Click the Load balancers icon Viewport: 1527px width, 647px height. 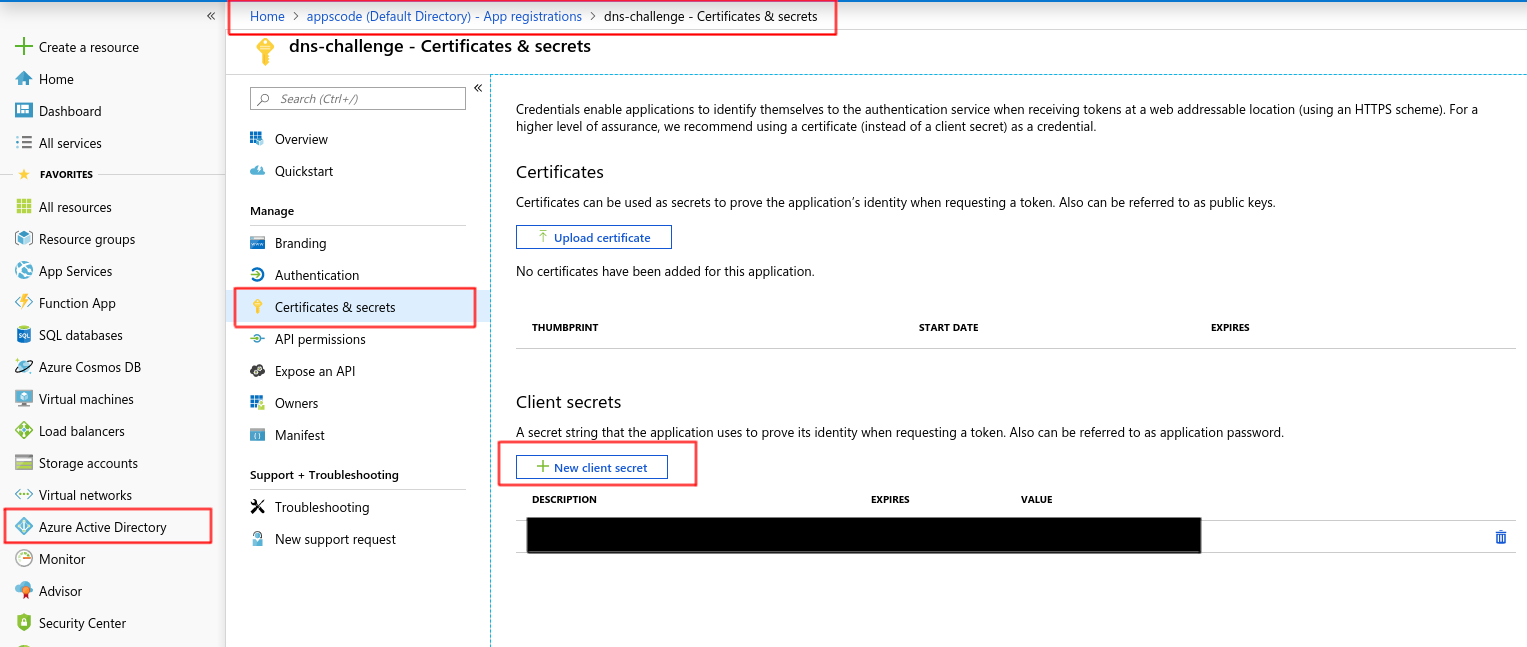tap(24, 431)
